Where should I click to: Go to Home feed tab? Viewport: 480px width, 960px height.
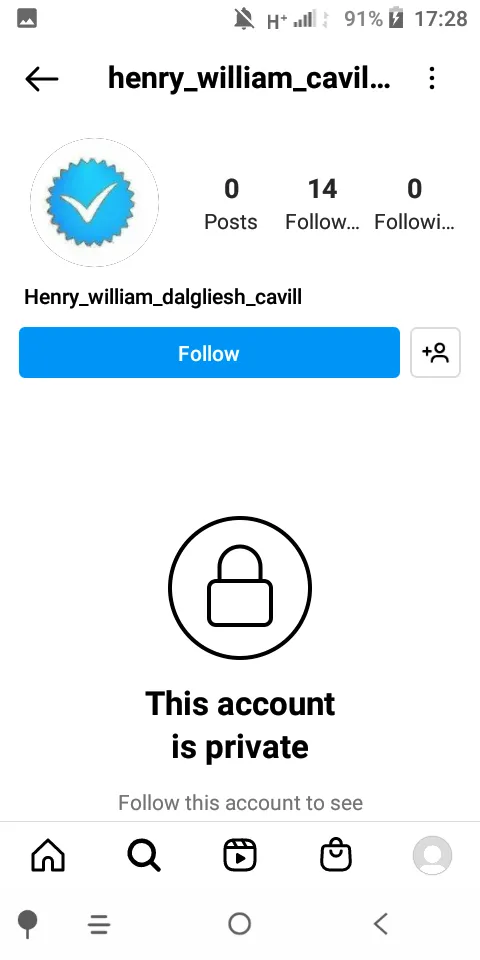tap(48, 855)
